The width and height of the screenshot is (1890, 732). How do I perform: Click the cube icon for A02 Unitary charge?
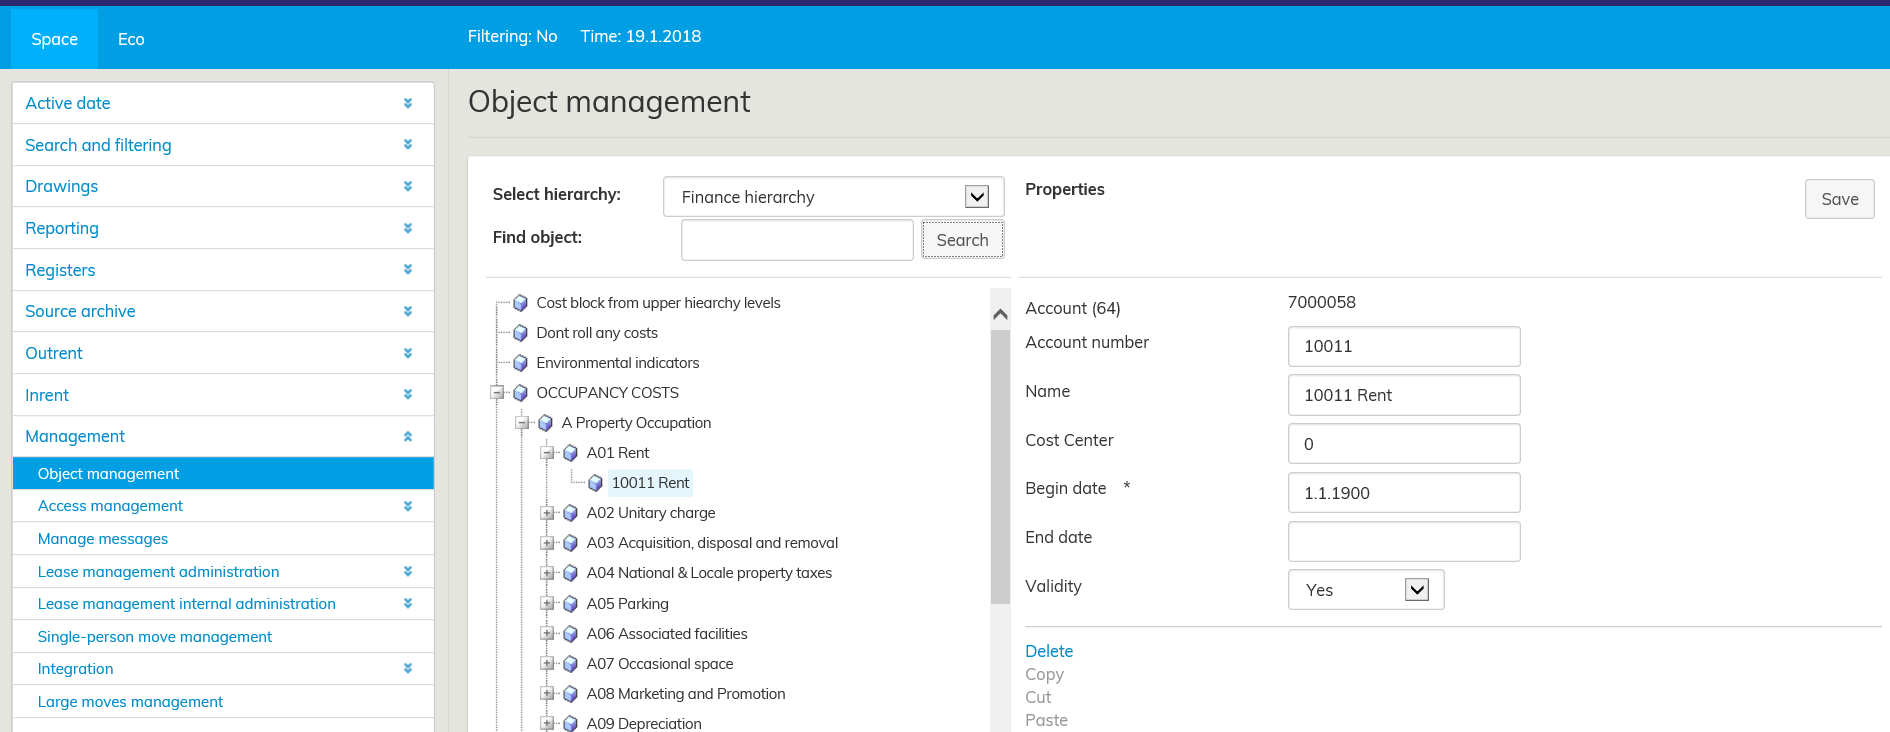(570, 513)
